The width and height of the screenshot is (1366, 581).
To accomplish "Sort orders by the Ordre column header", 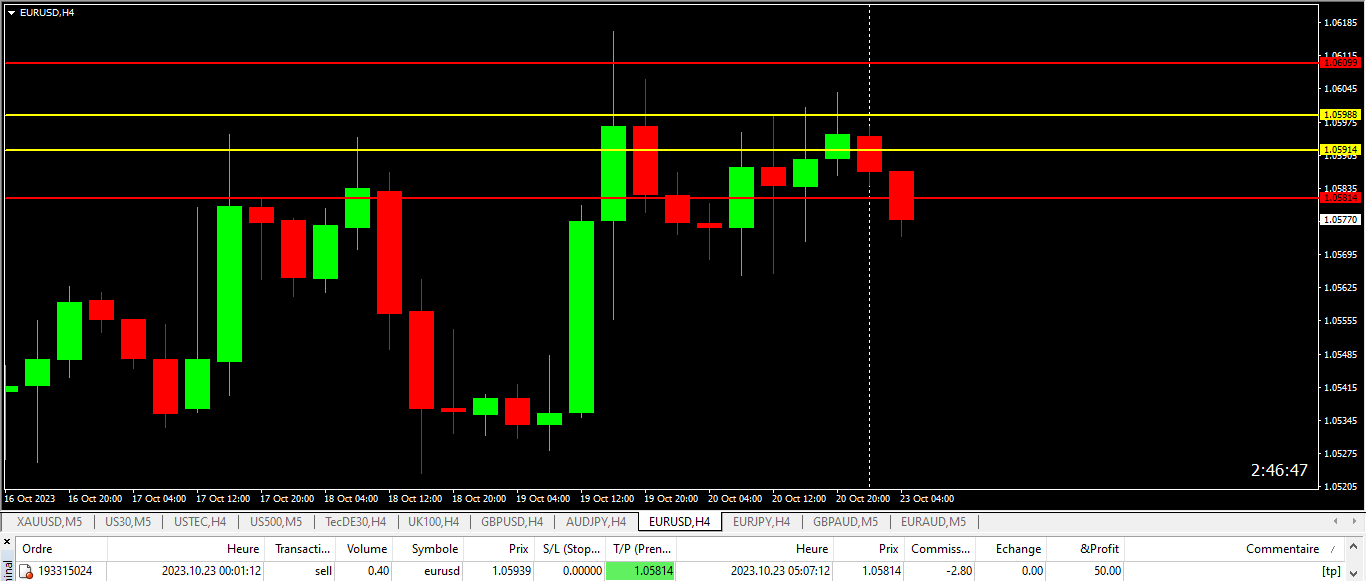I will tap(37, 548).
